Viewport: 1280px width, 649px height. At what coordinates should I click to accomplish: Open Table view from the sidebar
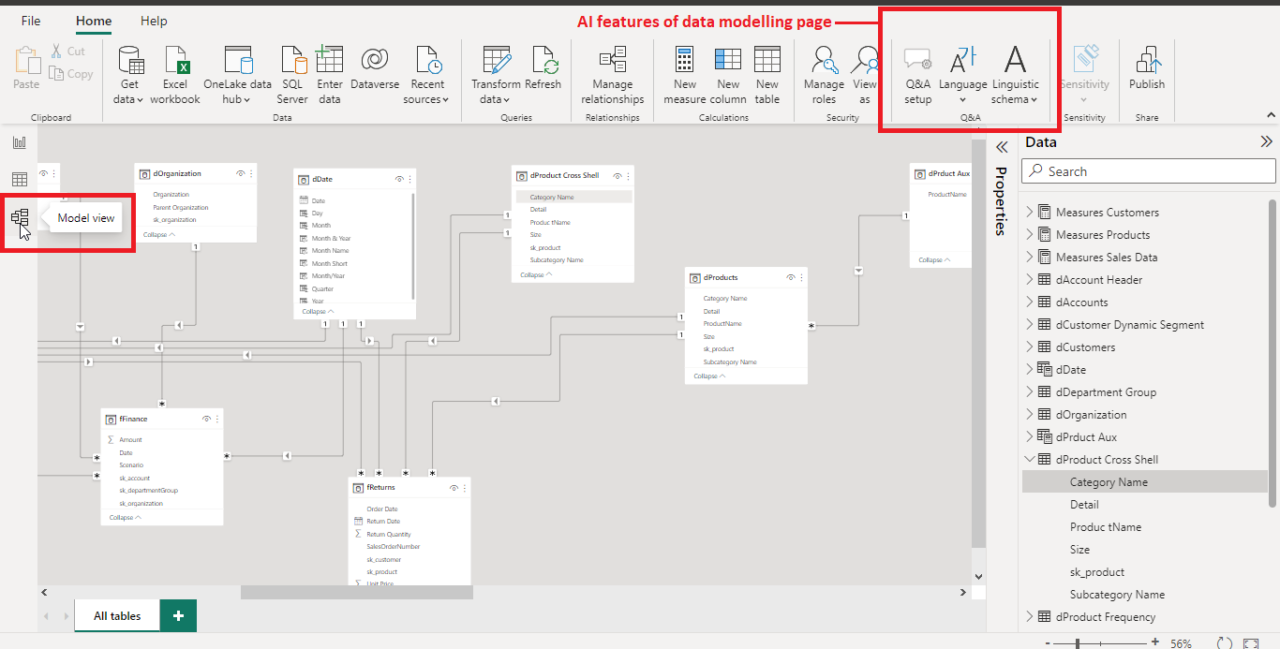(x=18, y=178)
